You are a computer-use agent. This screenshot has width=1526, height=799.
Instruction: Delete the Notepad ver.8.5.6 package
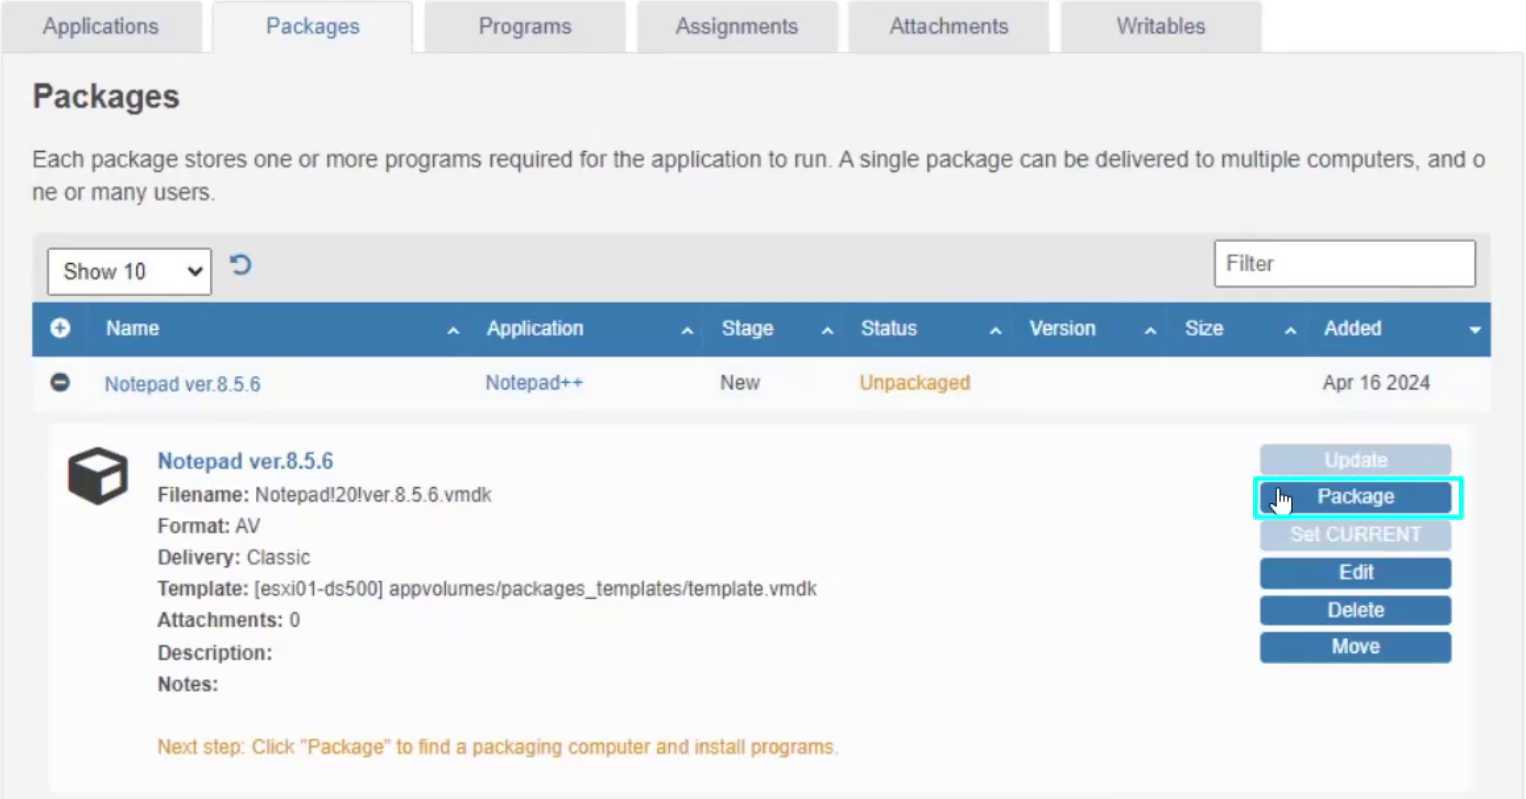click(1355, 610)
